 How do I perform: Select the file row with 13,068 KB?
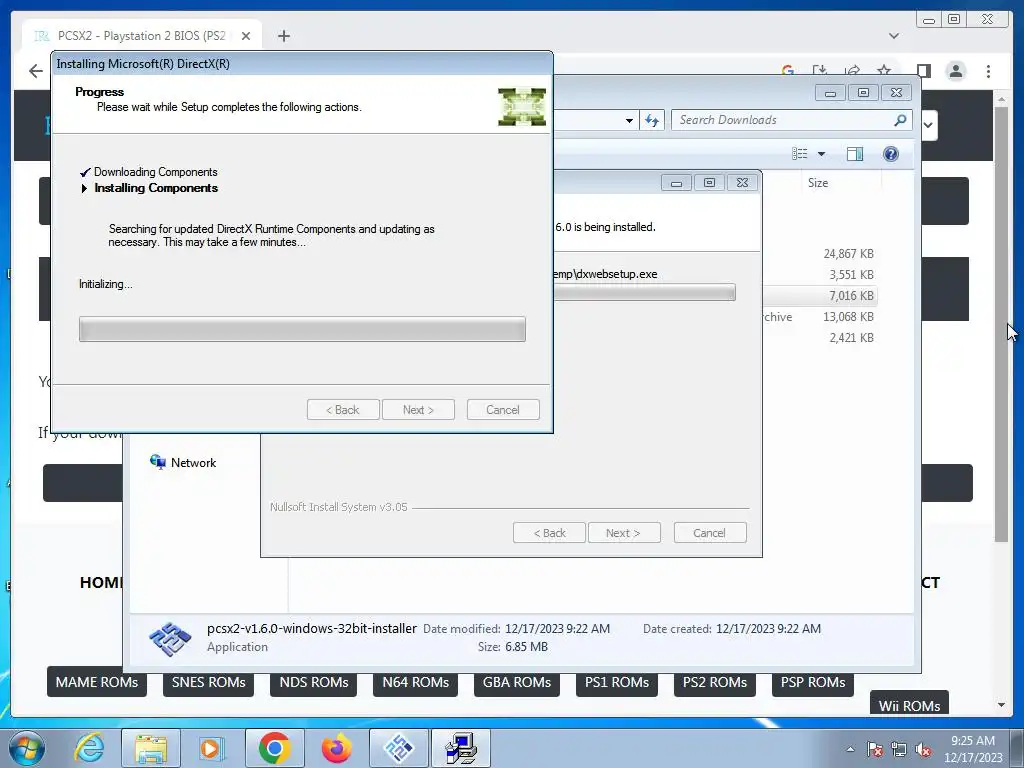pos(819,317)
